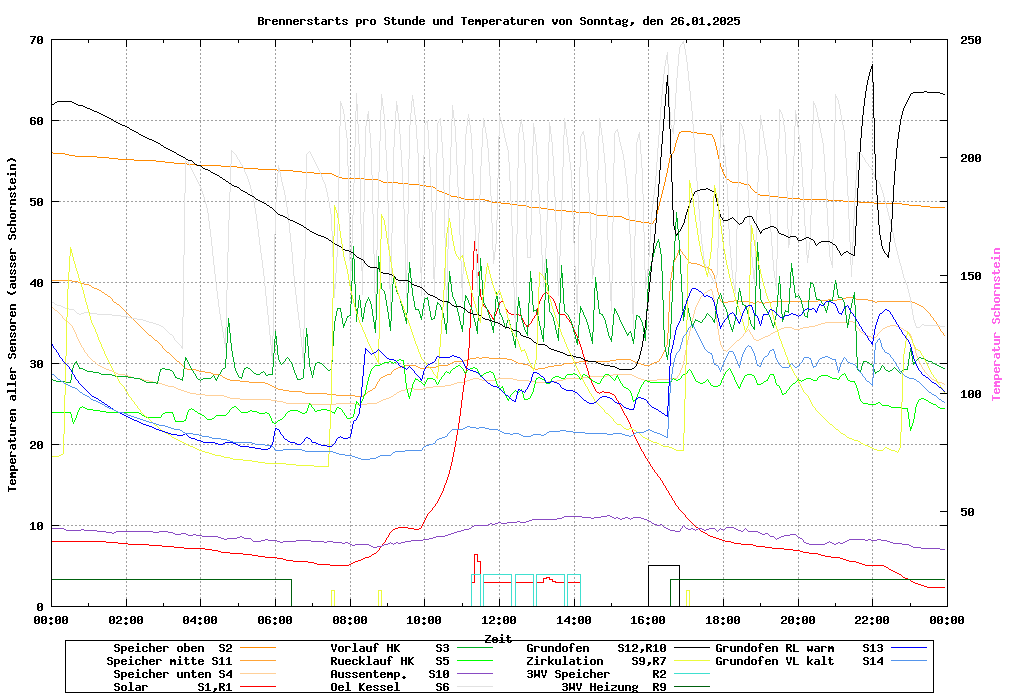Click the '3WV Heizung R9' legend label
Screen dimensions: 1024x700
613,687
